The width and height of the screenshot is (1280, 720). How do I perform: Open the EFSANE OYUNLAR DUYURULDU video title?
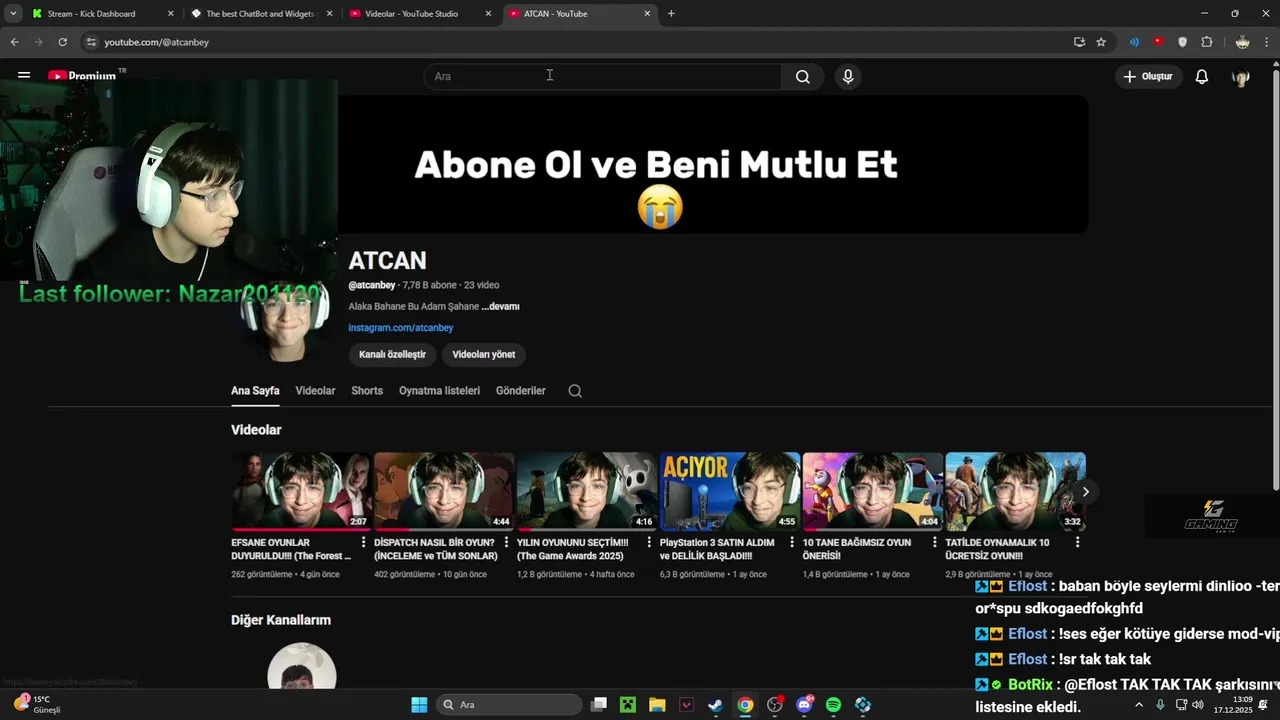click(x=291, y=549)
